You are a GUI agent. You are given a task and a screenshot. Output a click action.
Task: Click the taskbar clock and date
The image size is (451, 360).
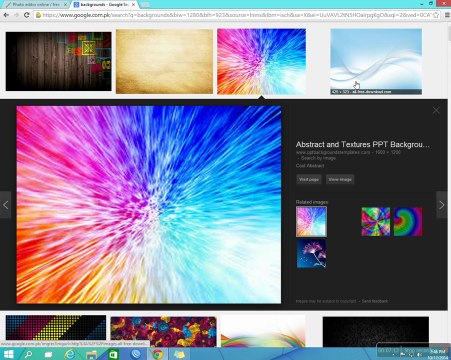438,354
